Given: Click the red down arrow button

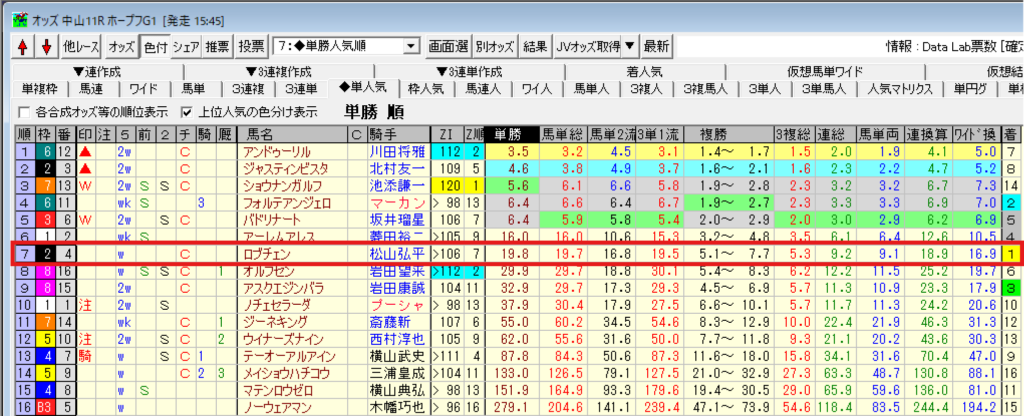Looking at the screenshot, I should 45,46.
